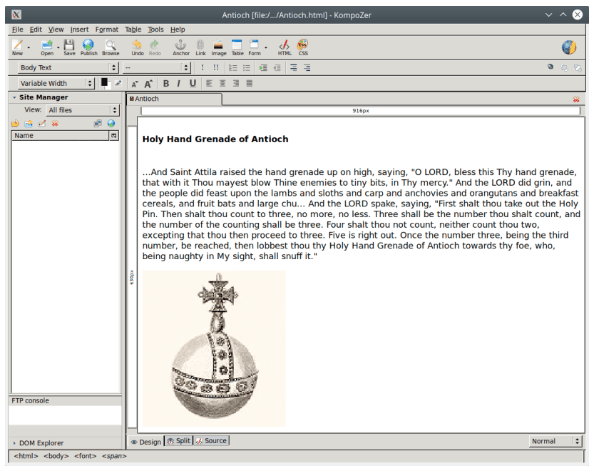The height and width of the screenshot is (473, 600).
Task: Insert a Table from toolbar
Action: (237, 47)
